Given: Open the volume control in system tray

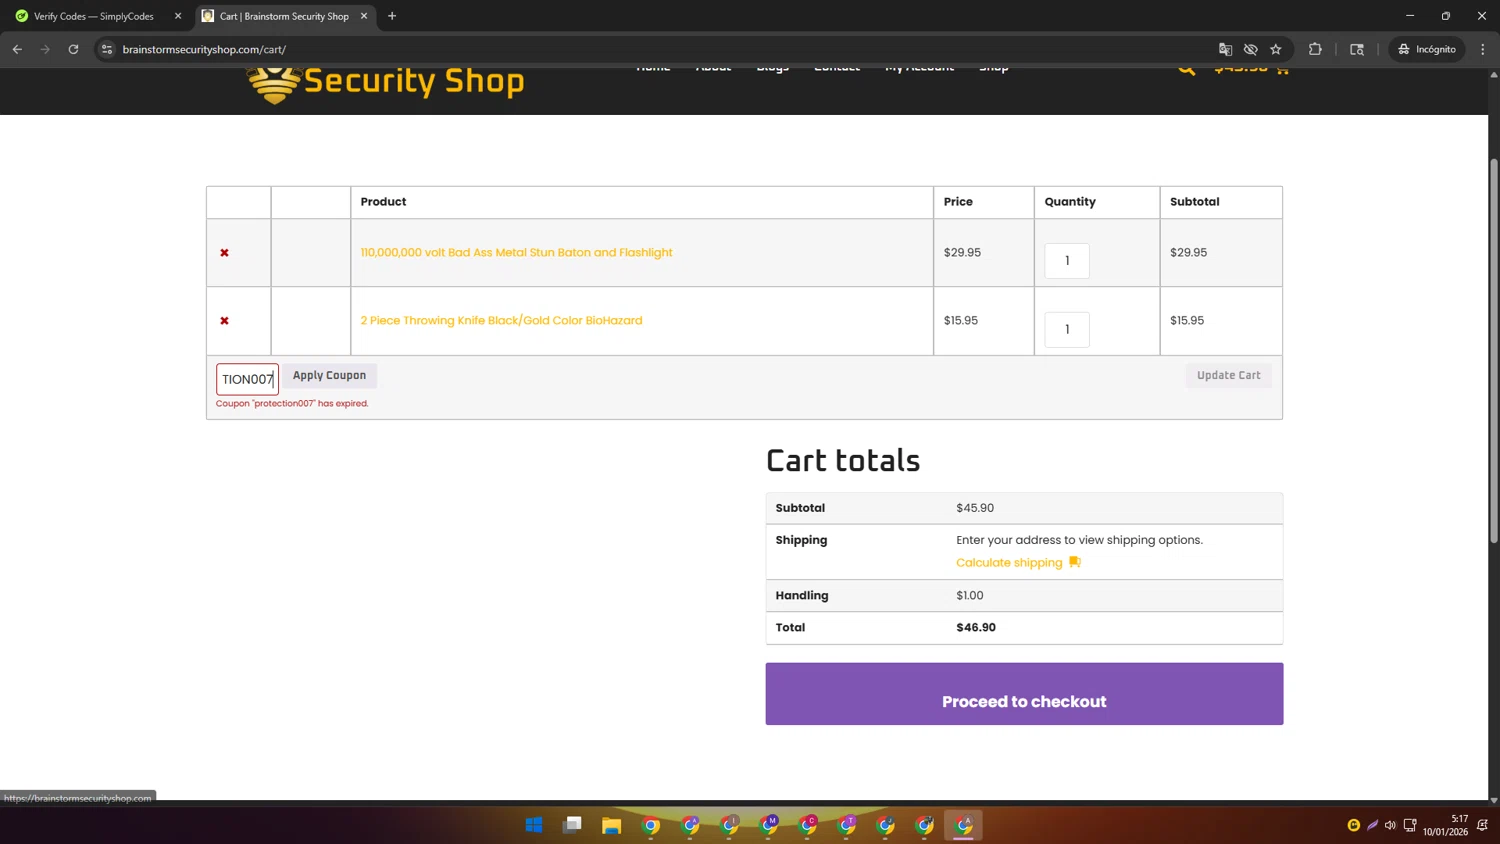Looking at the screenshot, I should (x=1390, y=825).
